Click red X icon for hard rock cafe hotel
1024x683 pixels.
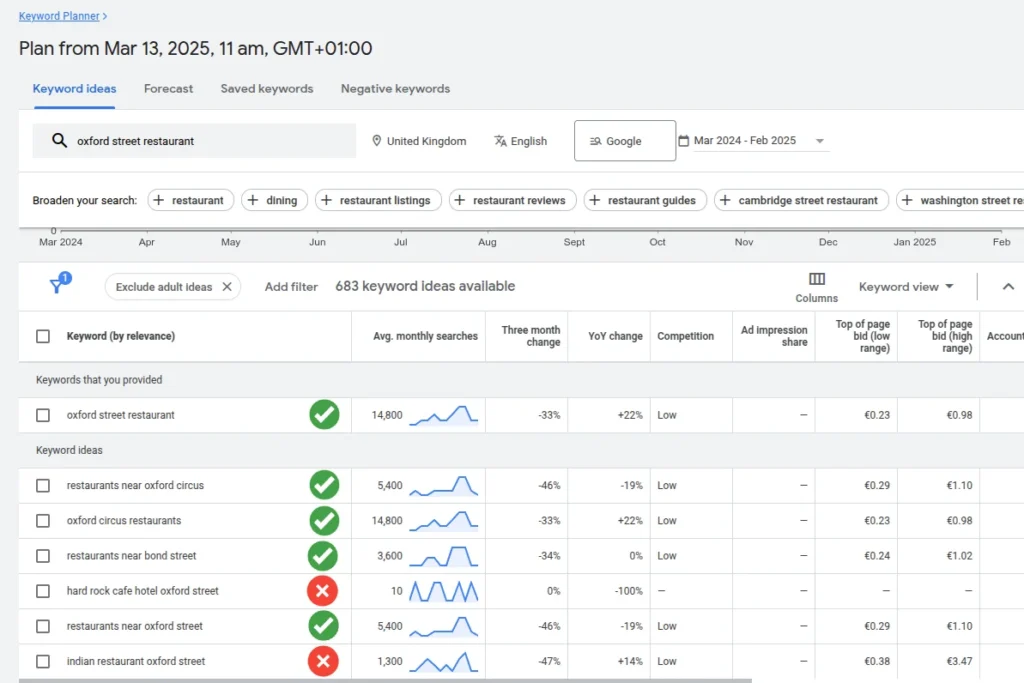pyautogui.click(x=322, y=591)
